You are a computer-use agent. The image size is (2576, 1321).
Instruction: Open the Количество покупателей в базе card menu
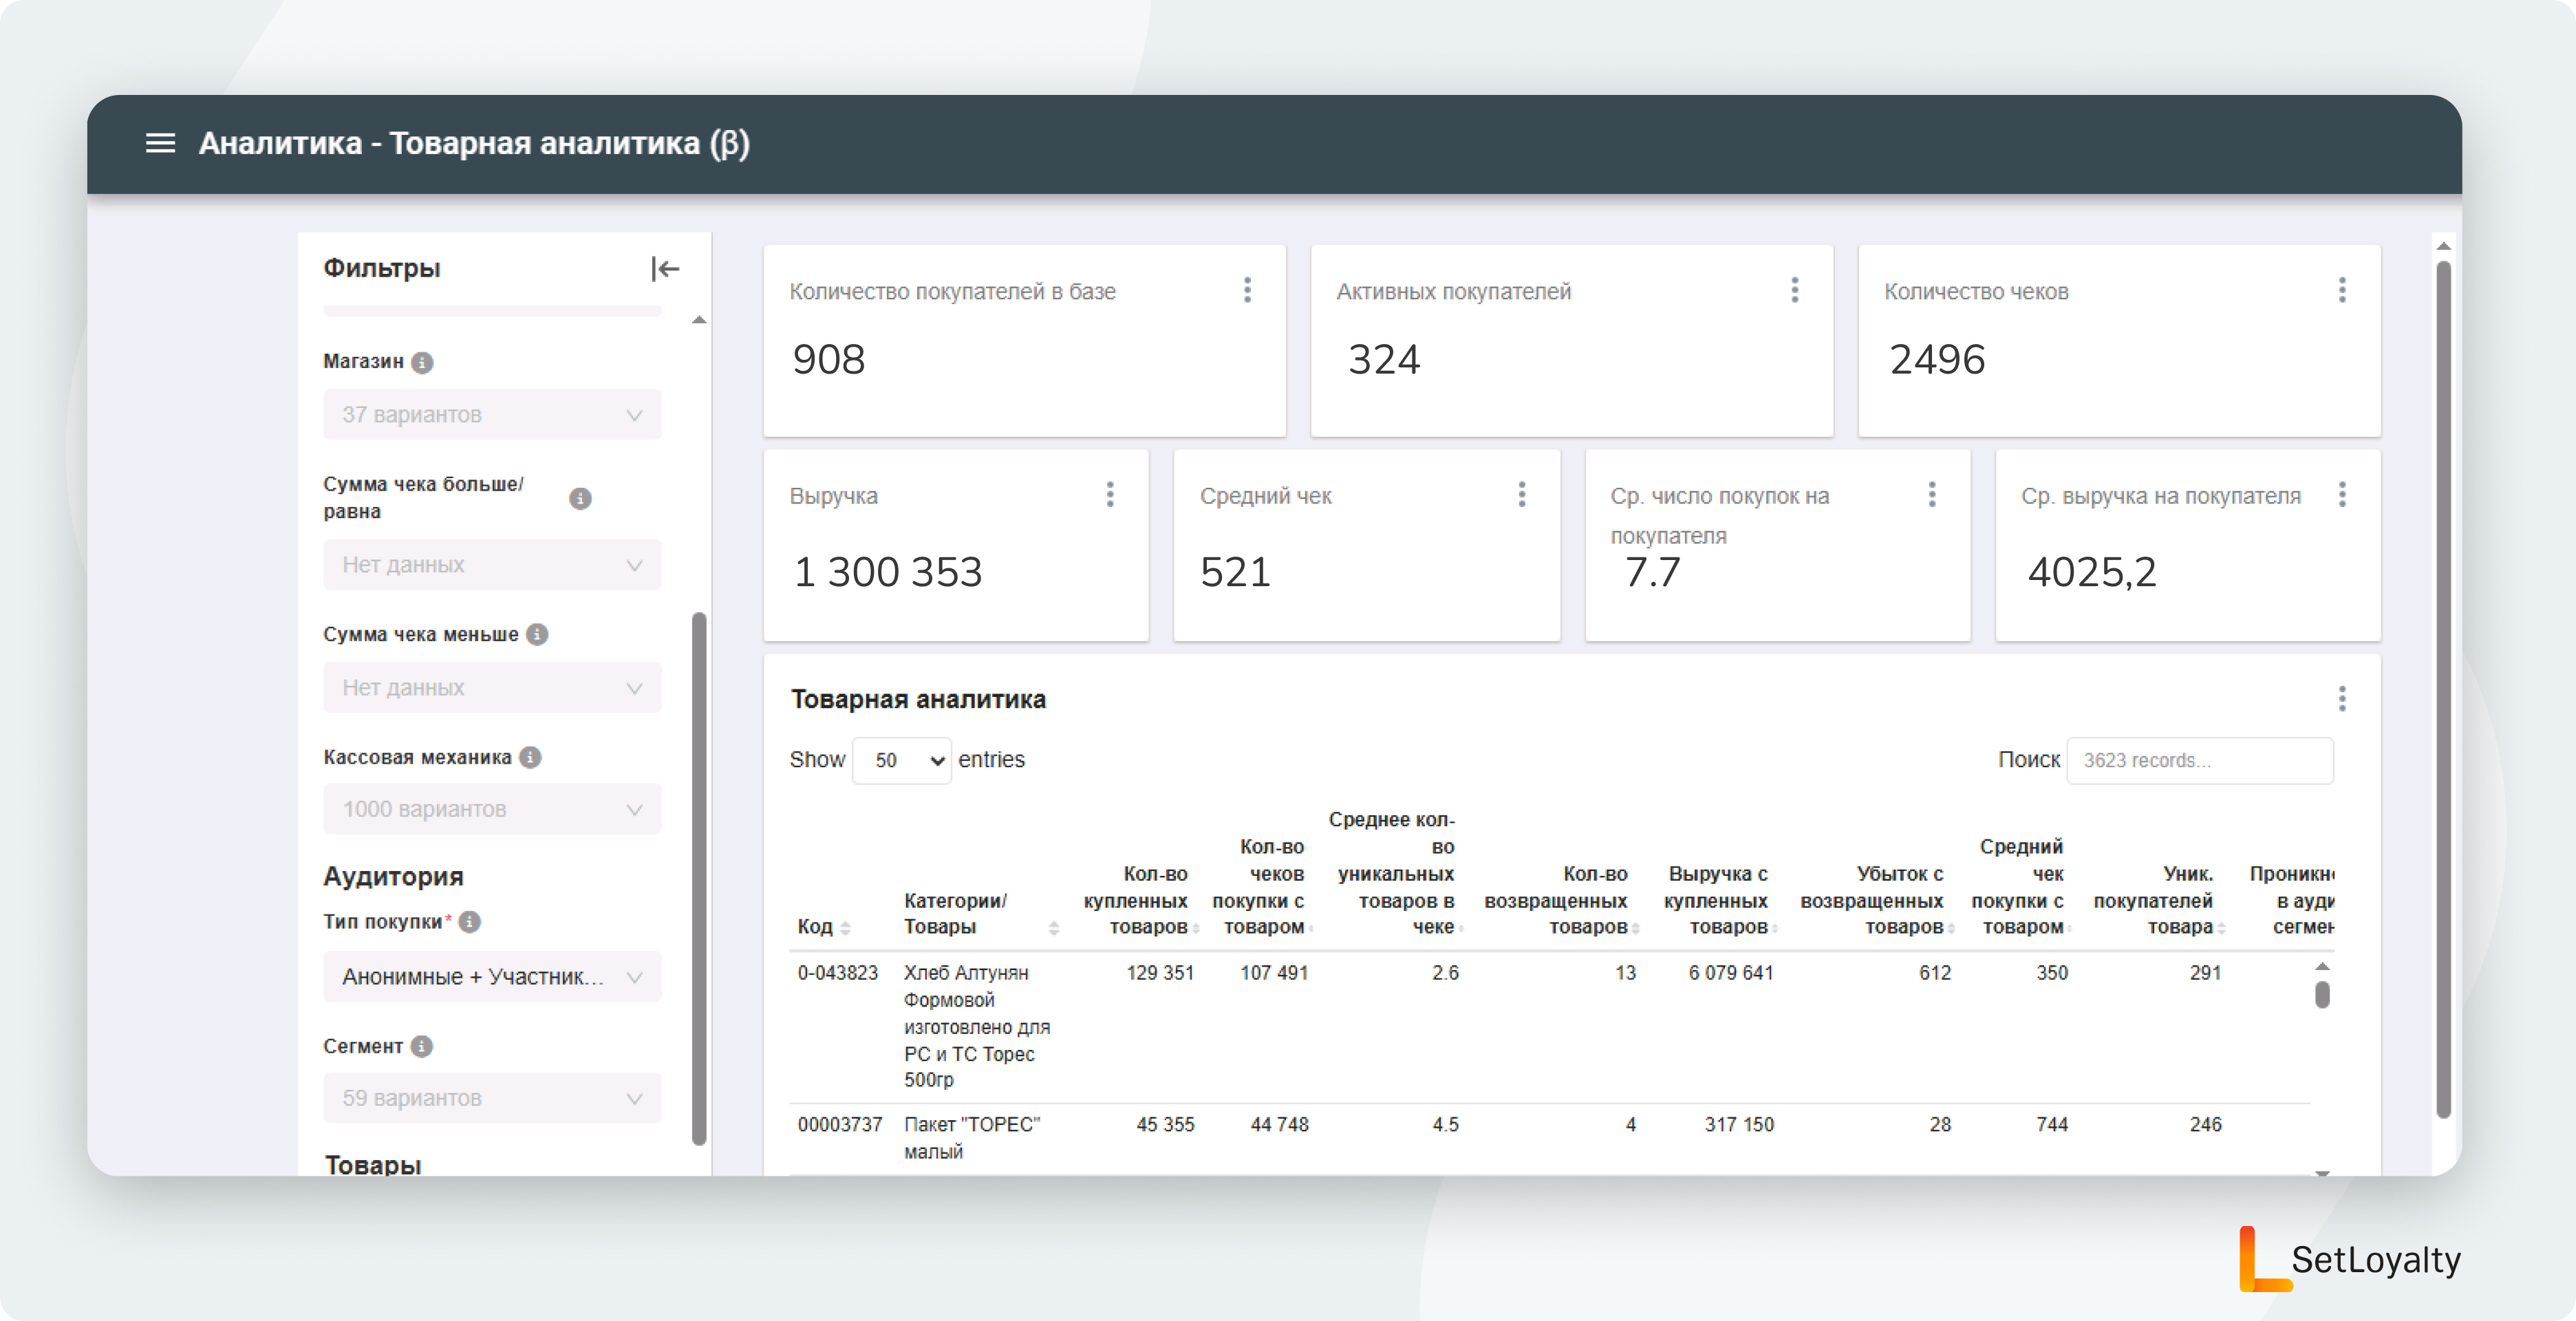tap(1247, 290)
